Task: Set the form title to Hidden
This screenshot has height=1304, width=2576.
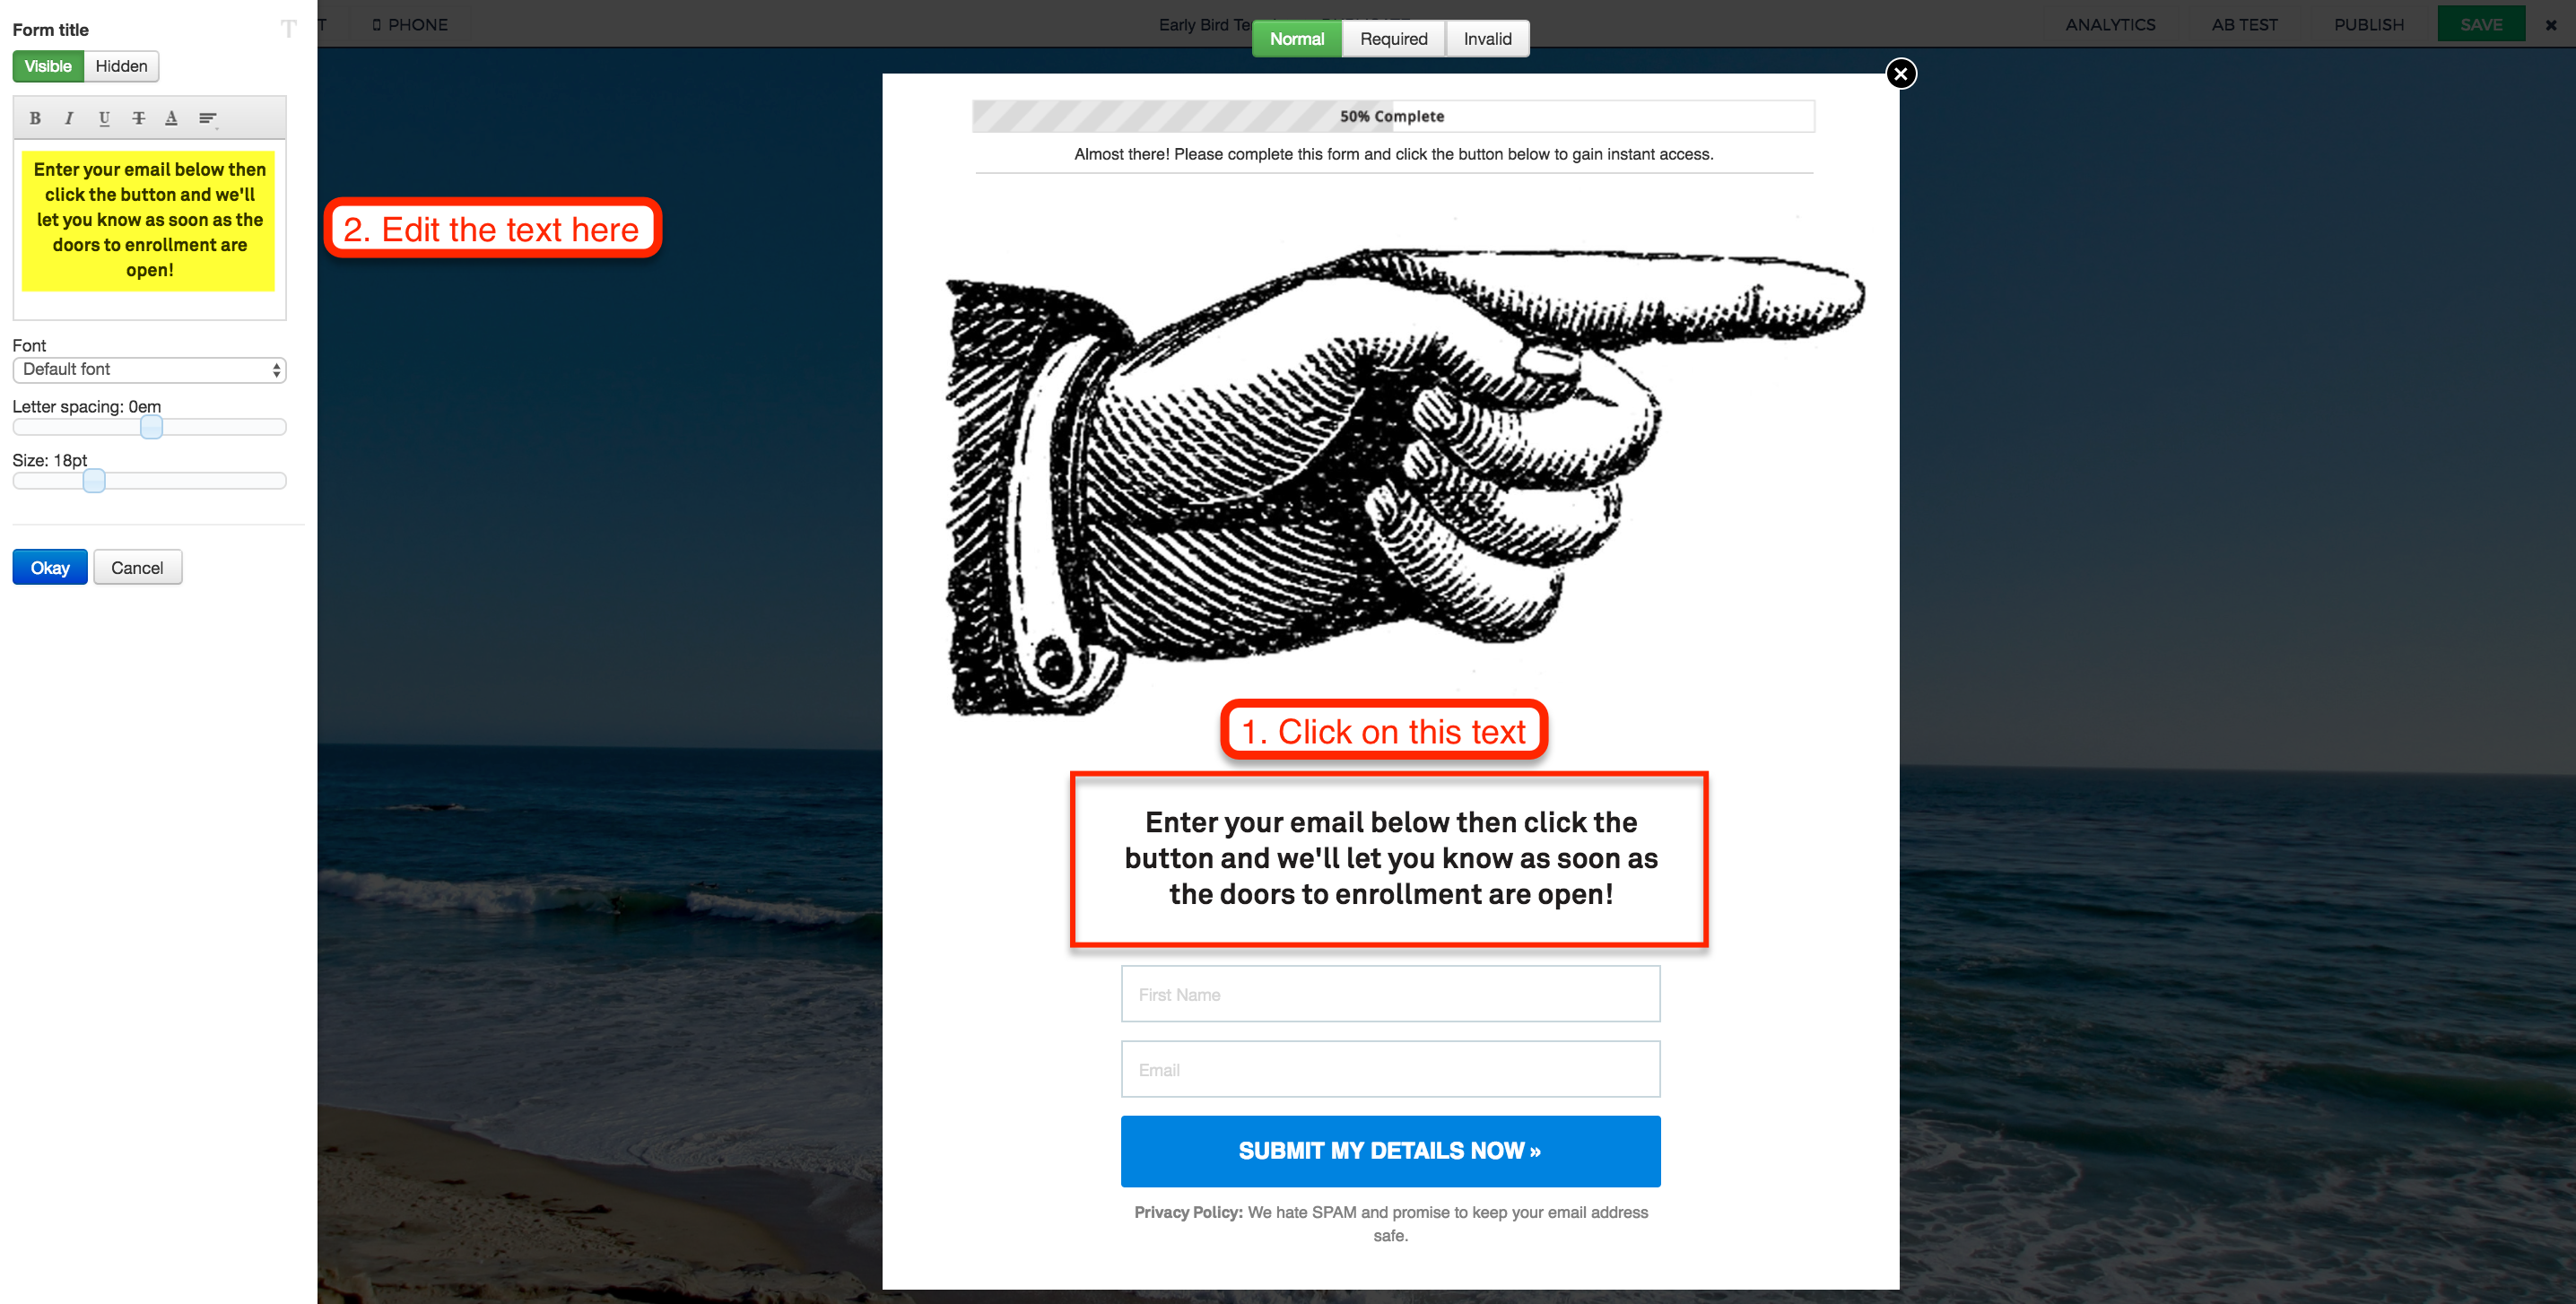Action: point(122,66)
